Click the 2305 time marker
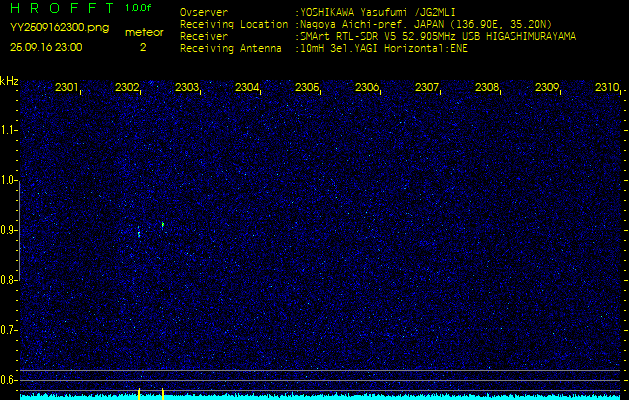Image resolution: width=629 pixels, height=400 pixels. (x=306, y=87)
